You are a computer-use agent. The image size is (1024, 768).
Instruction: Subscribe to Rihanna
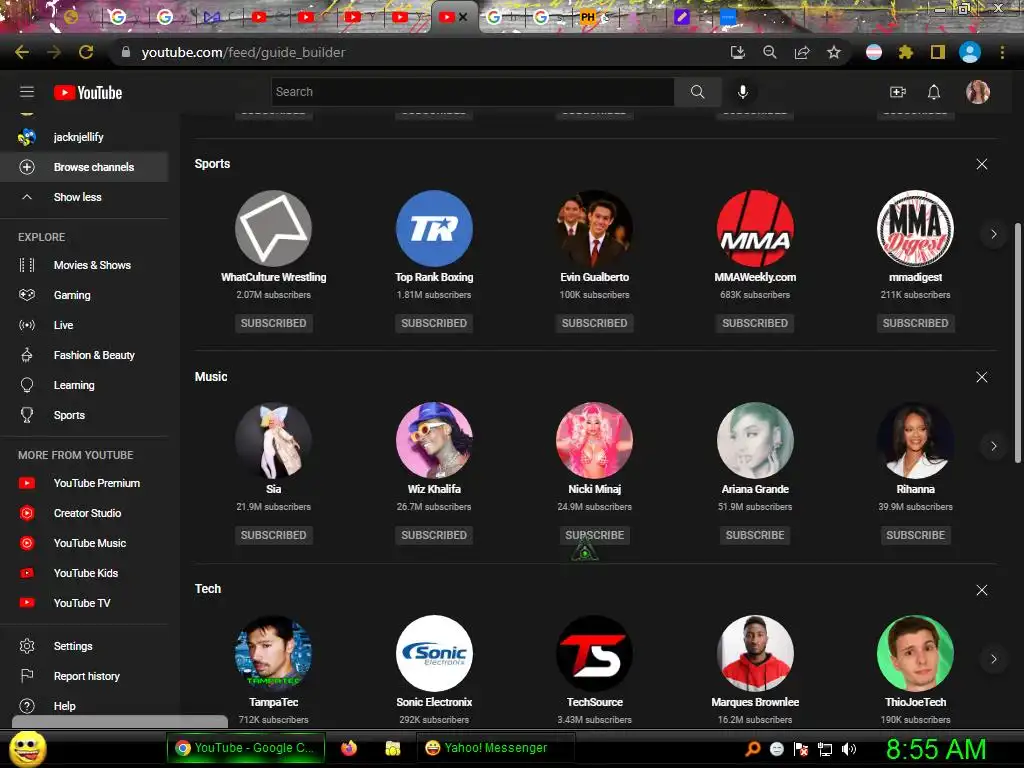916,536
